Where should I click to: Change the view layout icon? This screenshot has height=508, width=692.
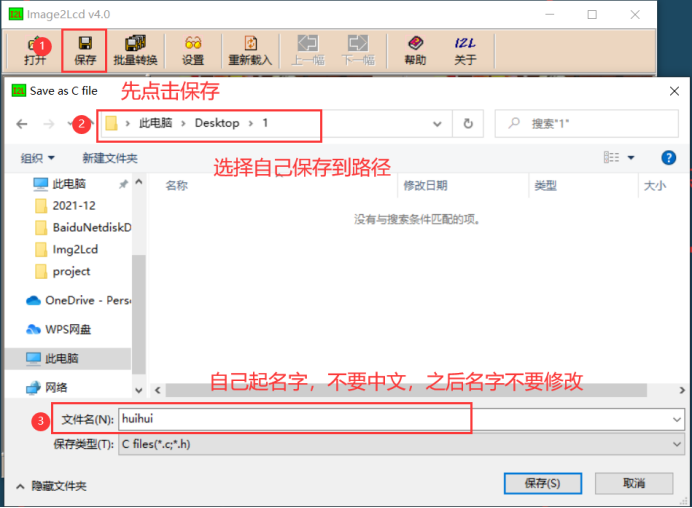point(611,158)
